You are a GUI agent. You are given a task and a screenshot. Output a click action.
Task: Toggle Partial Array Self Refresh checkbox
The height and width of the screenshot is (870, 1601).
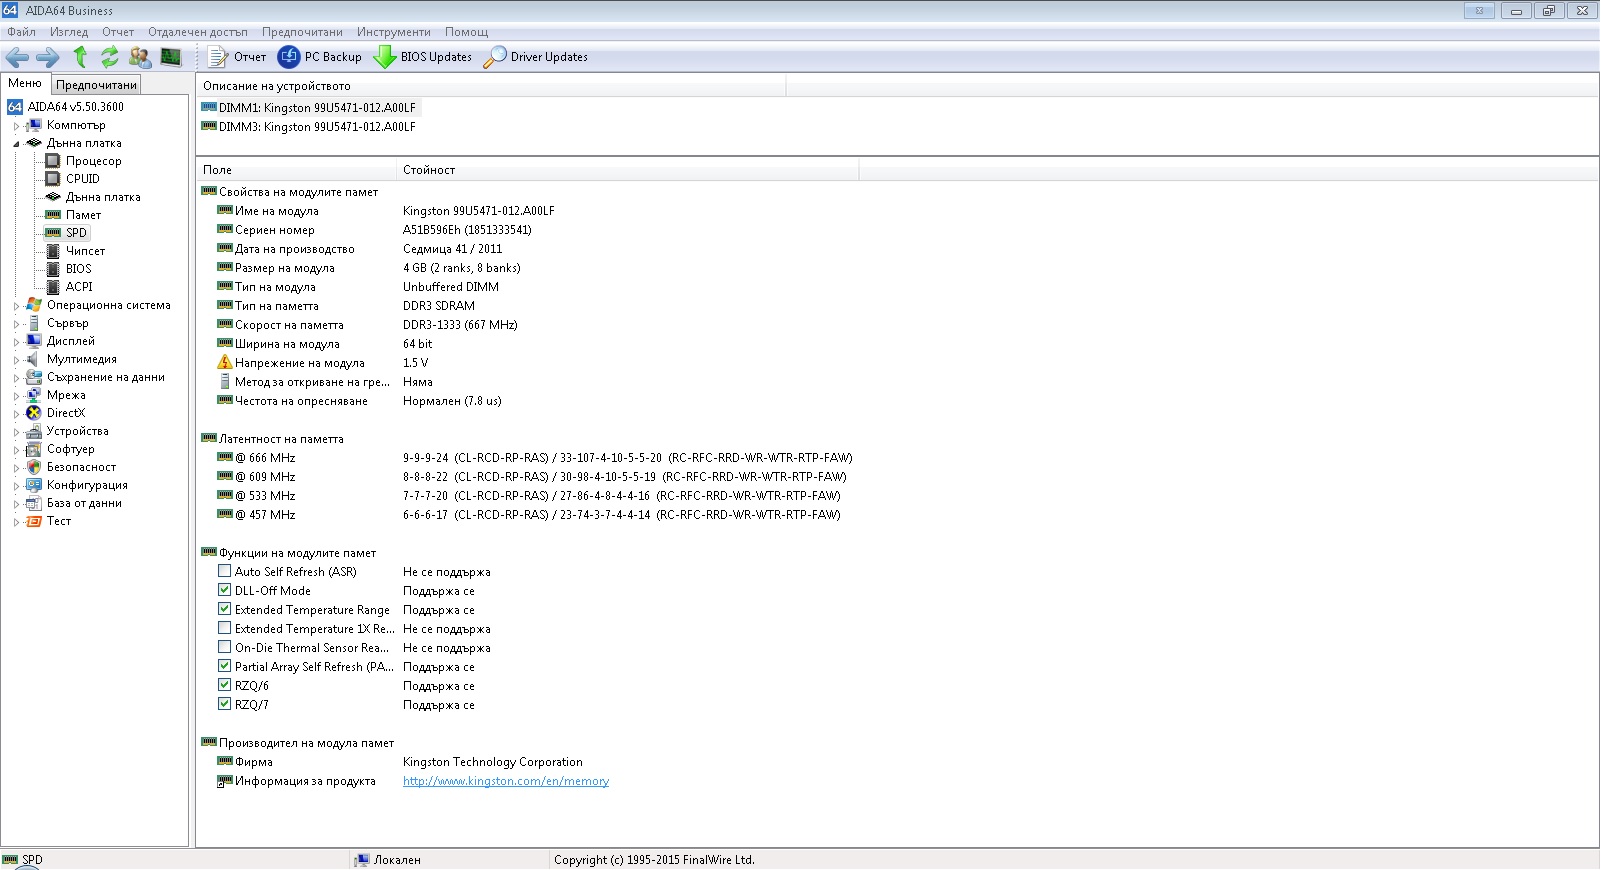tap(224, 666)
